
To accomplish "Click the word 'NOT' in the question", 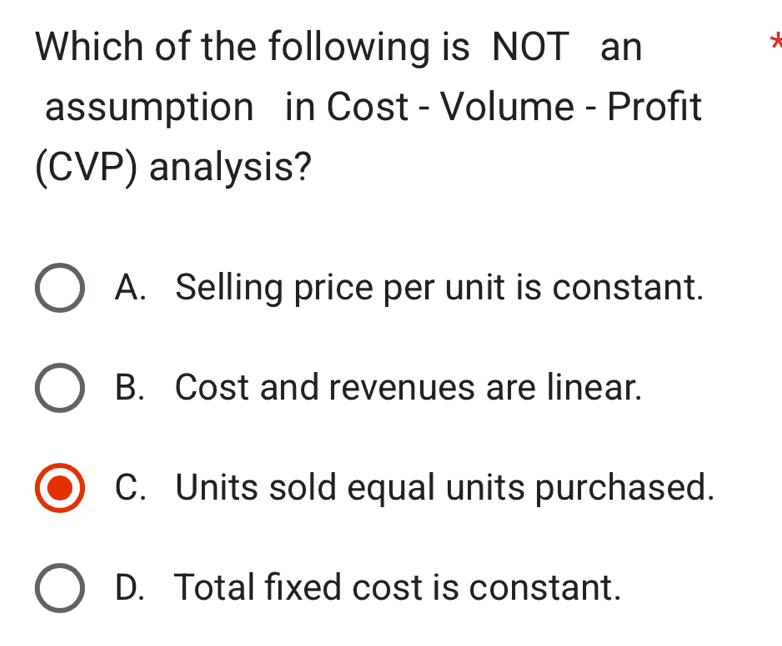I will [x=531, y=47].
